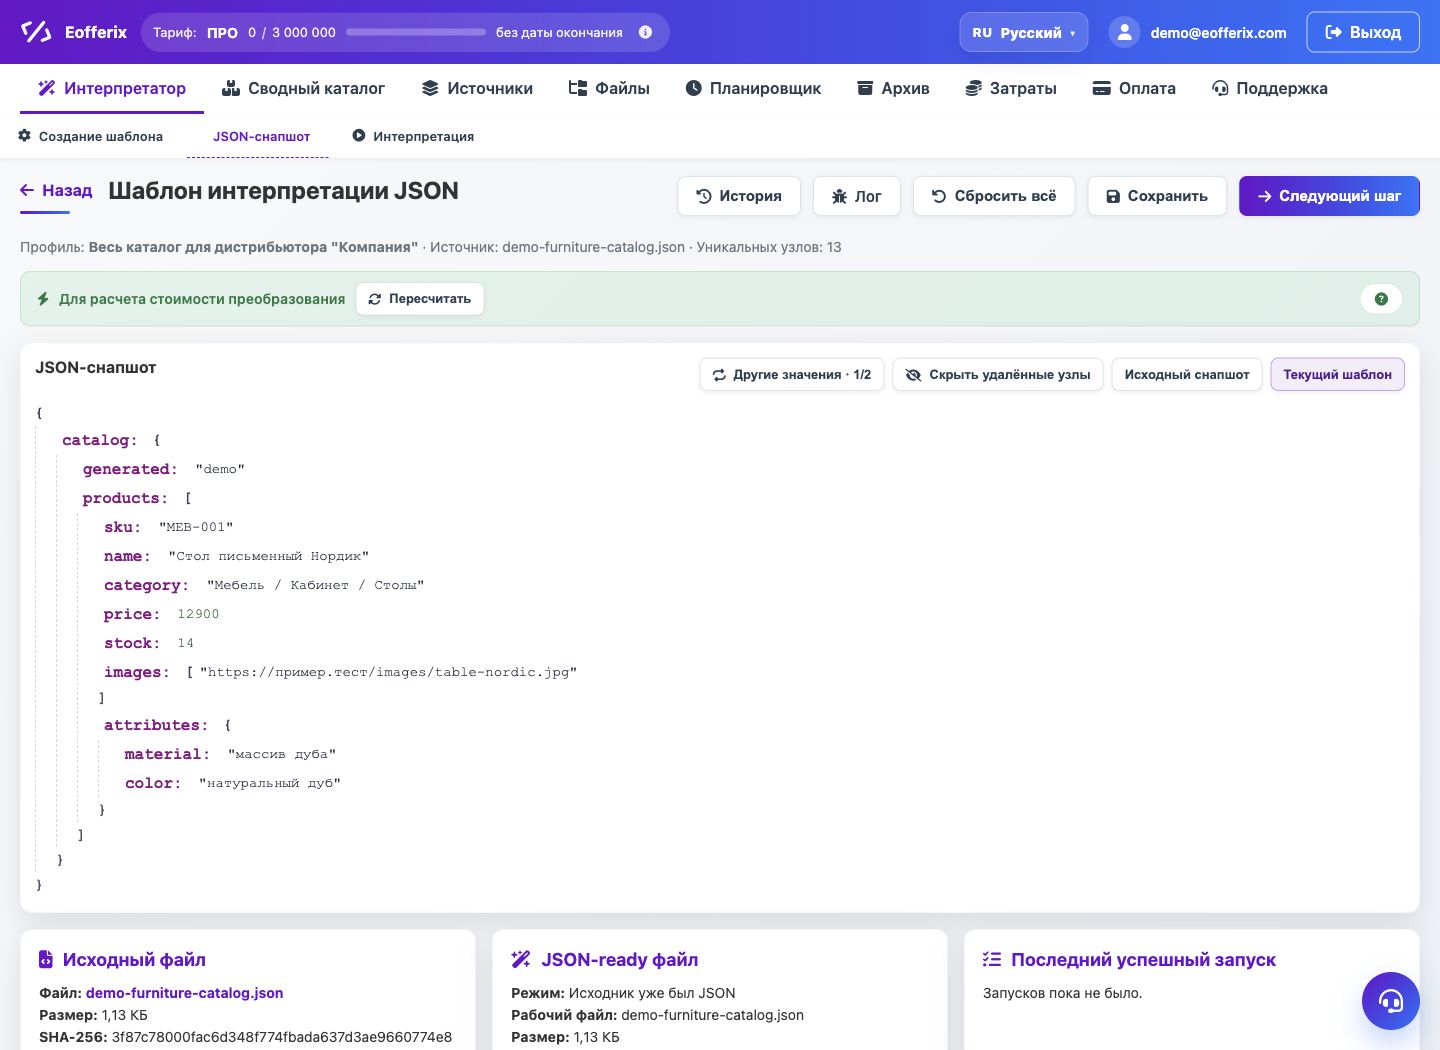Select the Интерпретация step
1440x1050 pixels.
(x=413, y=136)
